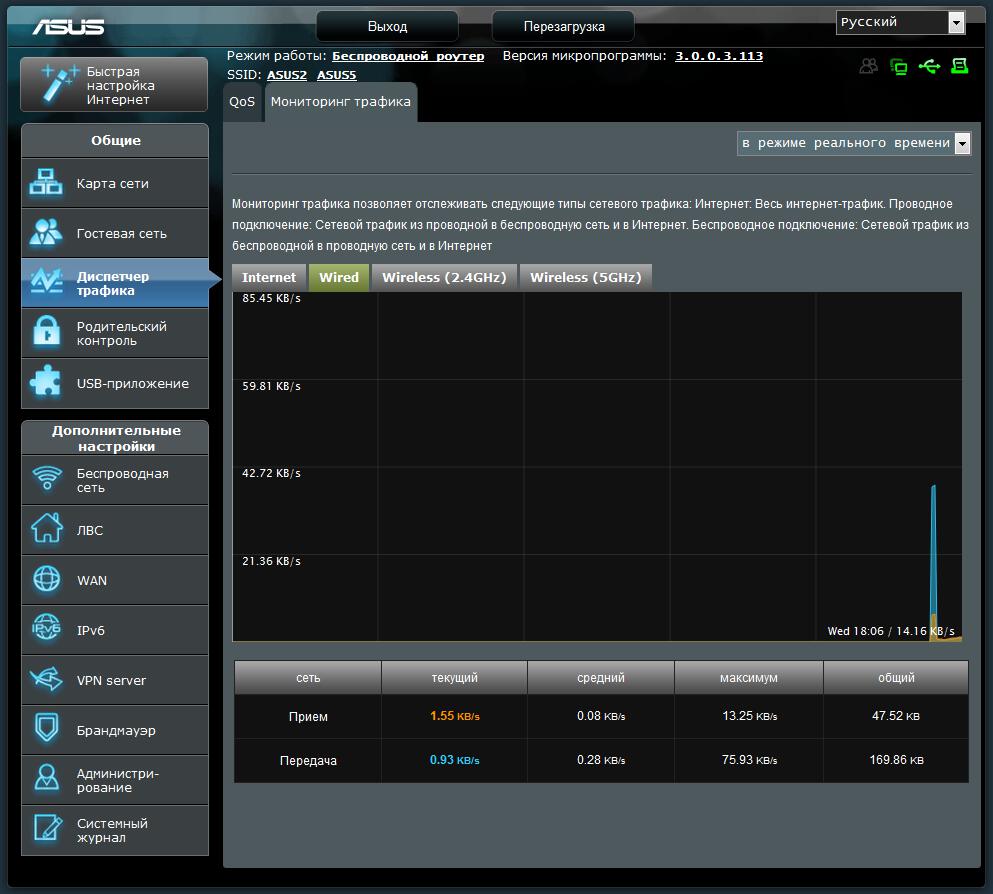Open Quick Internet Setup wand icon
Screen dimensions: 993x894
(58, 83)
